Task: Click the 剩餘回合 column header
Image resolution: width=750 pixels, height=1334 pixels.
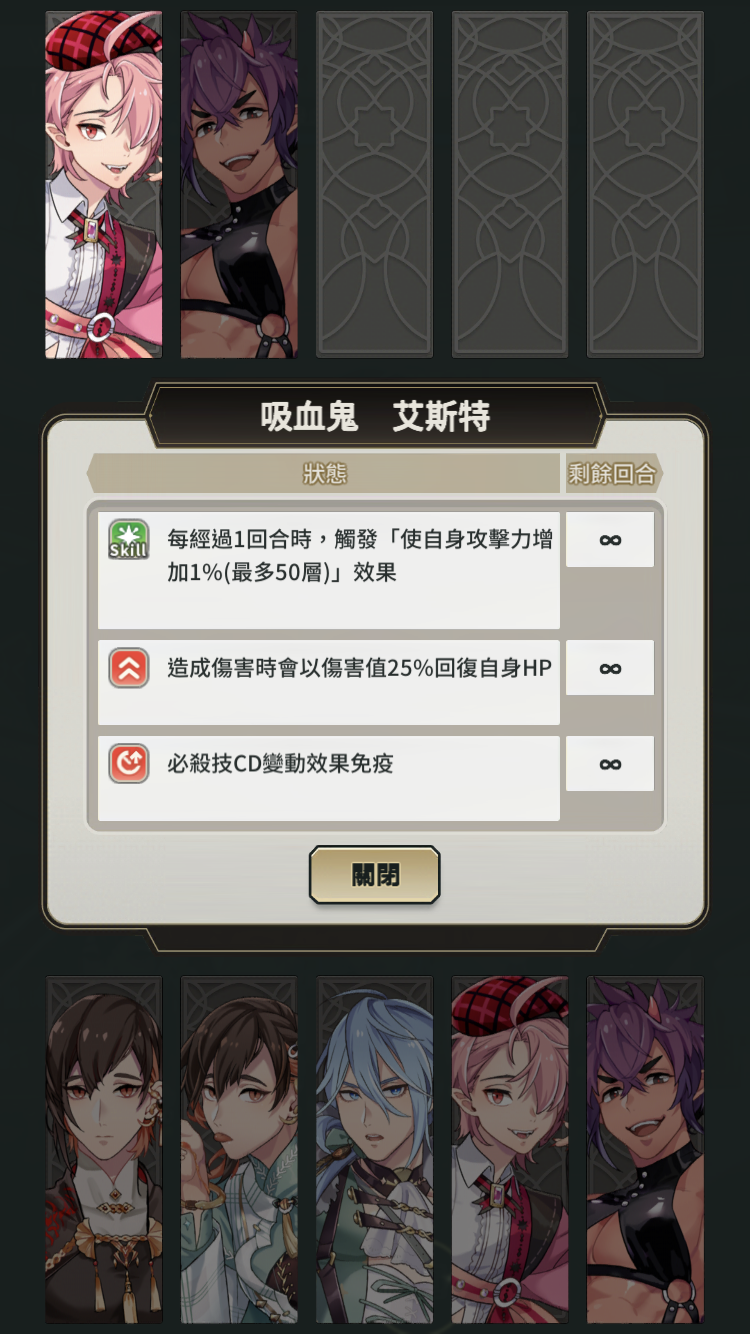Action: pos(612,473)
